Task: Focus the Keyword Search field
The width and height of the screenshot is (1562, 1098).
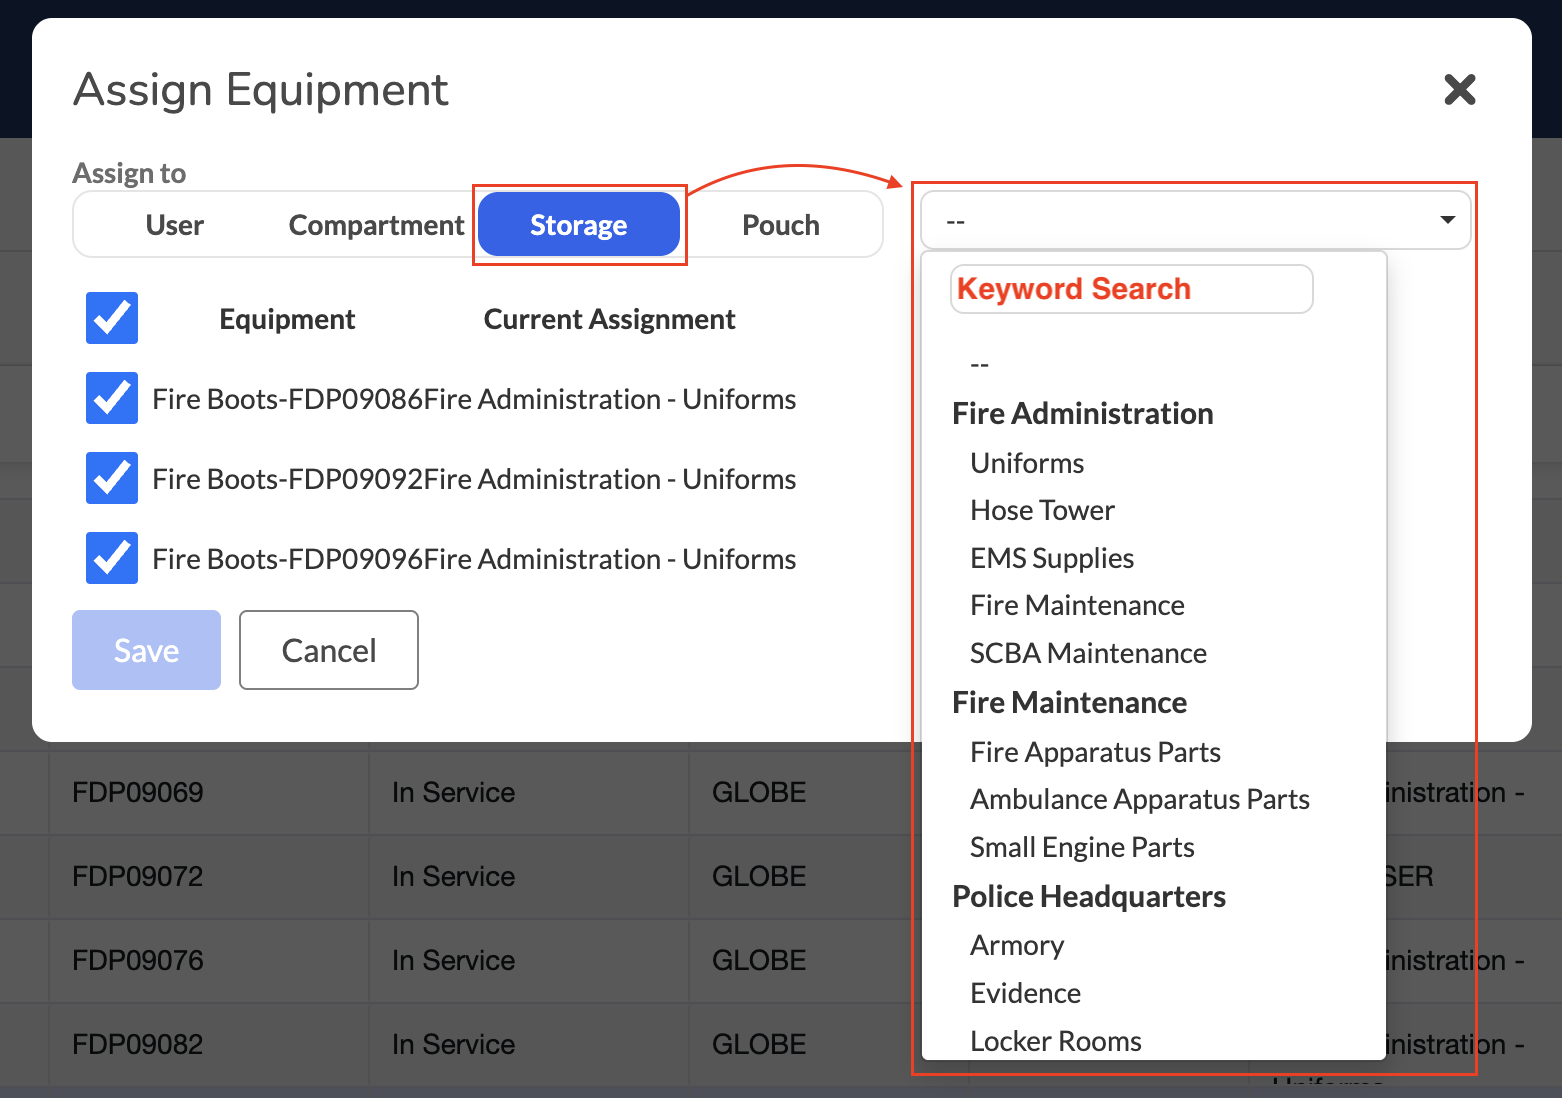Action: point(1131,289)
